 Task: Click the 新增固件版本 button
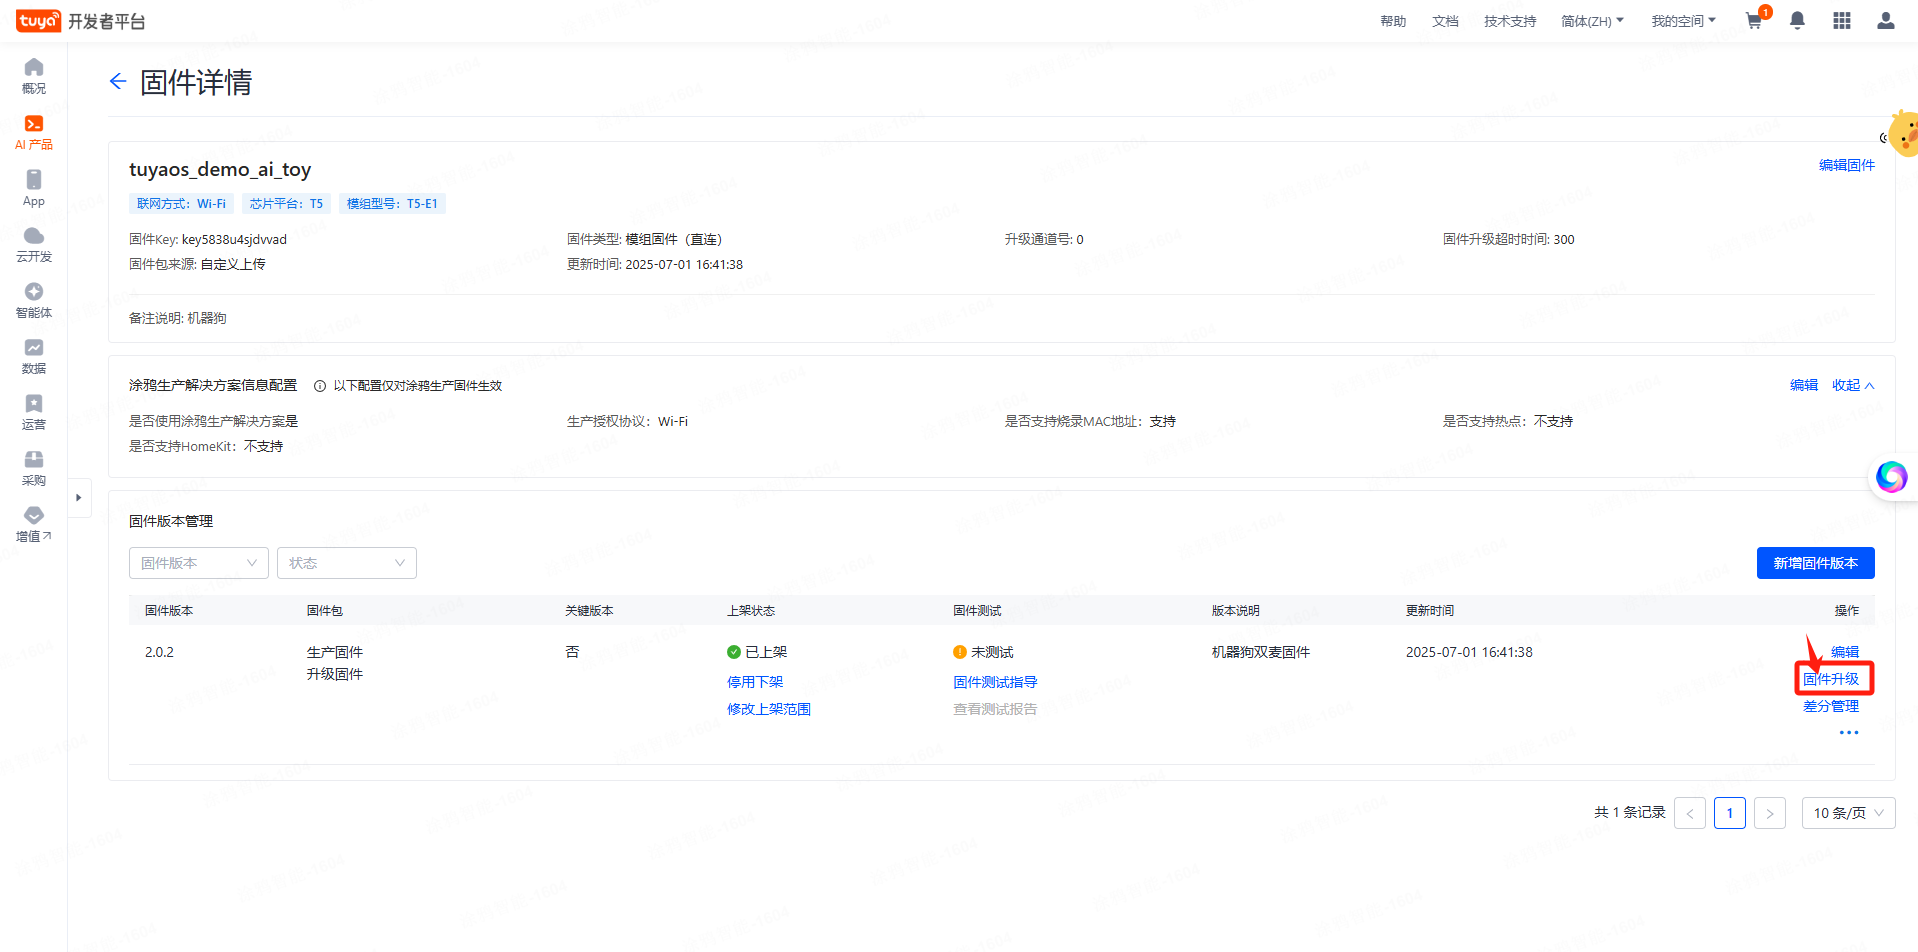tap(1816, 563)
